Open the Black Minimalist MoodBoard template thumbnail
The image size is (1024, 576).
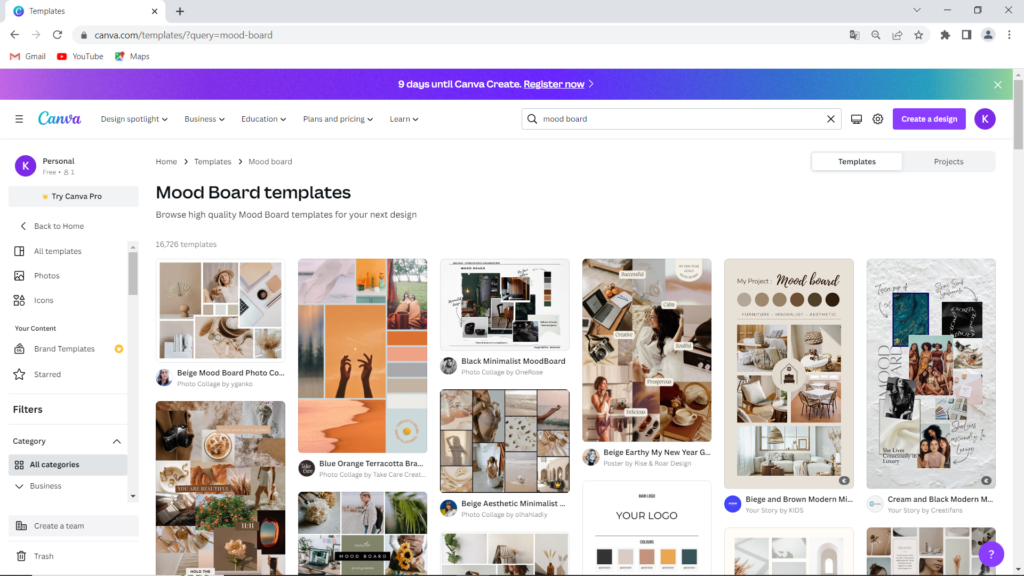click(504, 305)
